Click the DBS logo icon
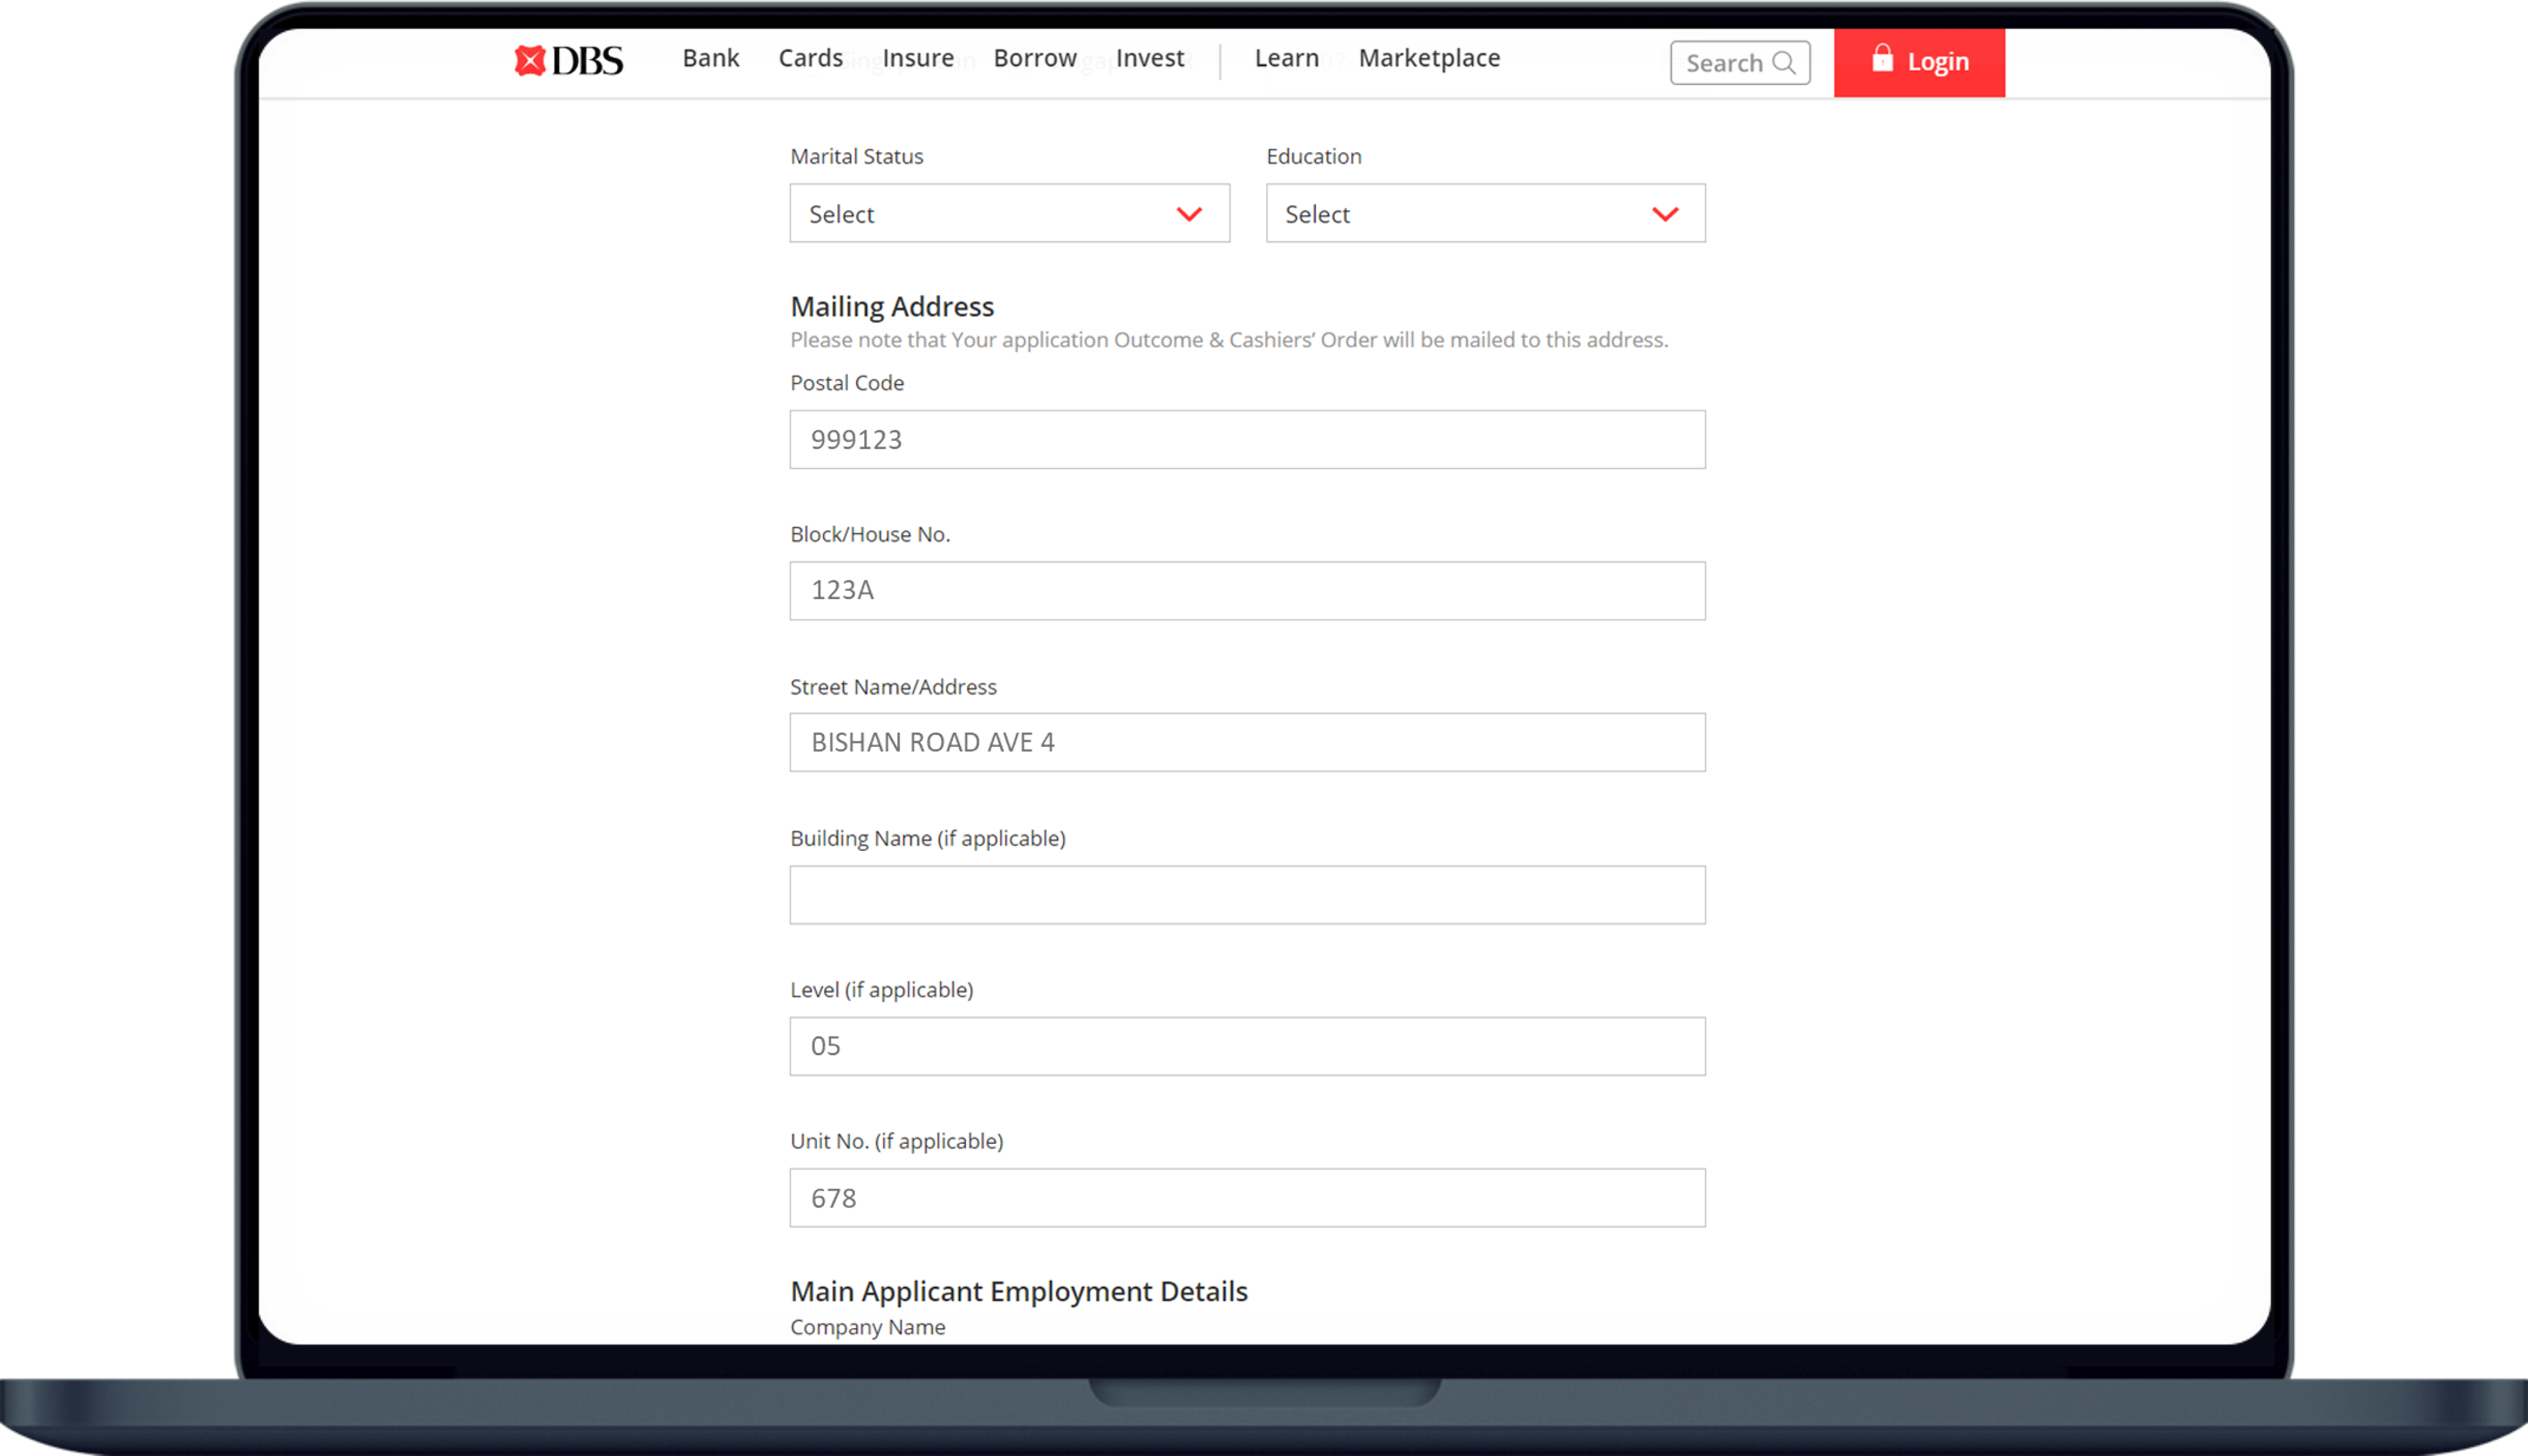 tap(530, 61)
